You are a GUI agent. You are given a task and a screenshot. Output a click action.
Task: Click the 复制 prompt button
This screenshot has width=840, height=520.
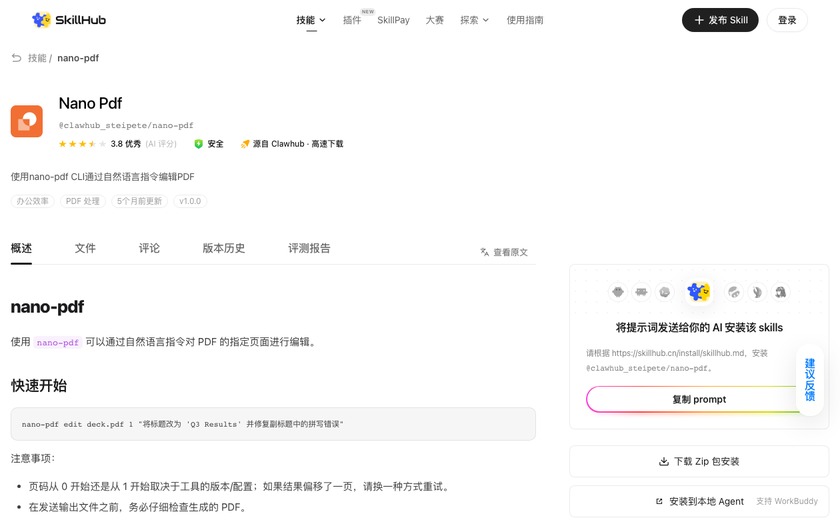(x=699, y=400)
